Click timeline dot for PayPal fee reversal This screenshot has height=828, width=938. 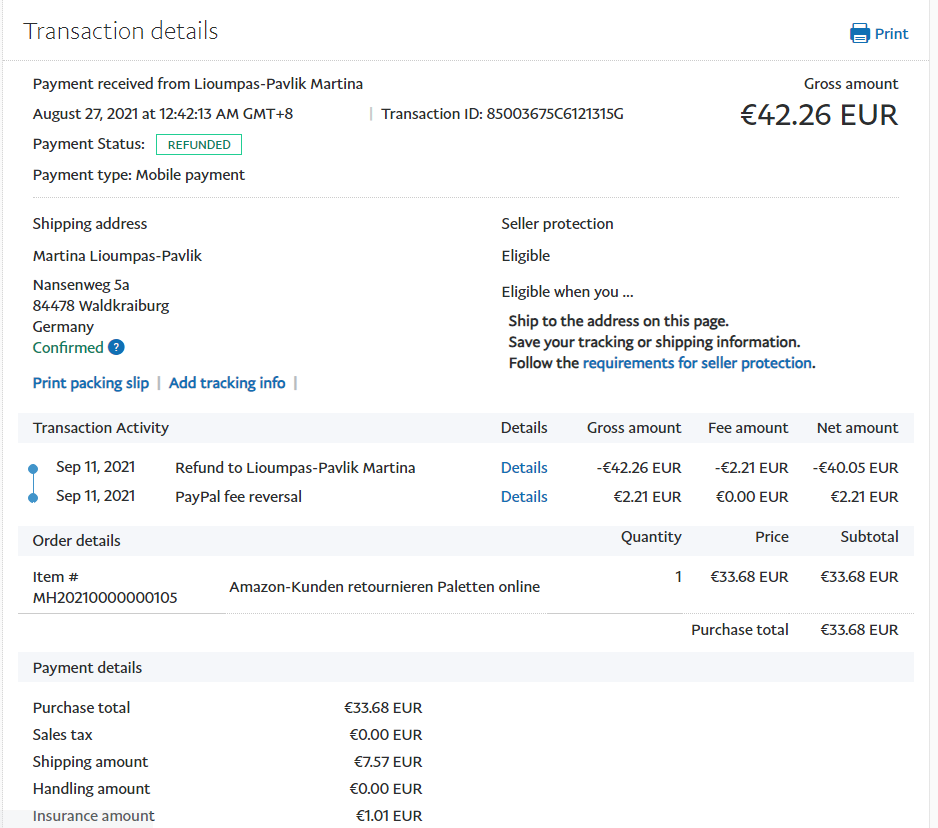pos(33,497)
